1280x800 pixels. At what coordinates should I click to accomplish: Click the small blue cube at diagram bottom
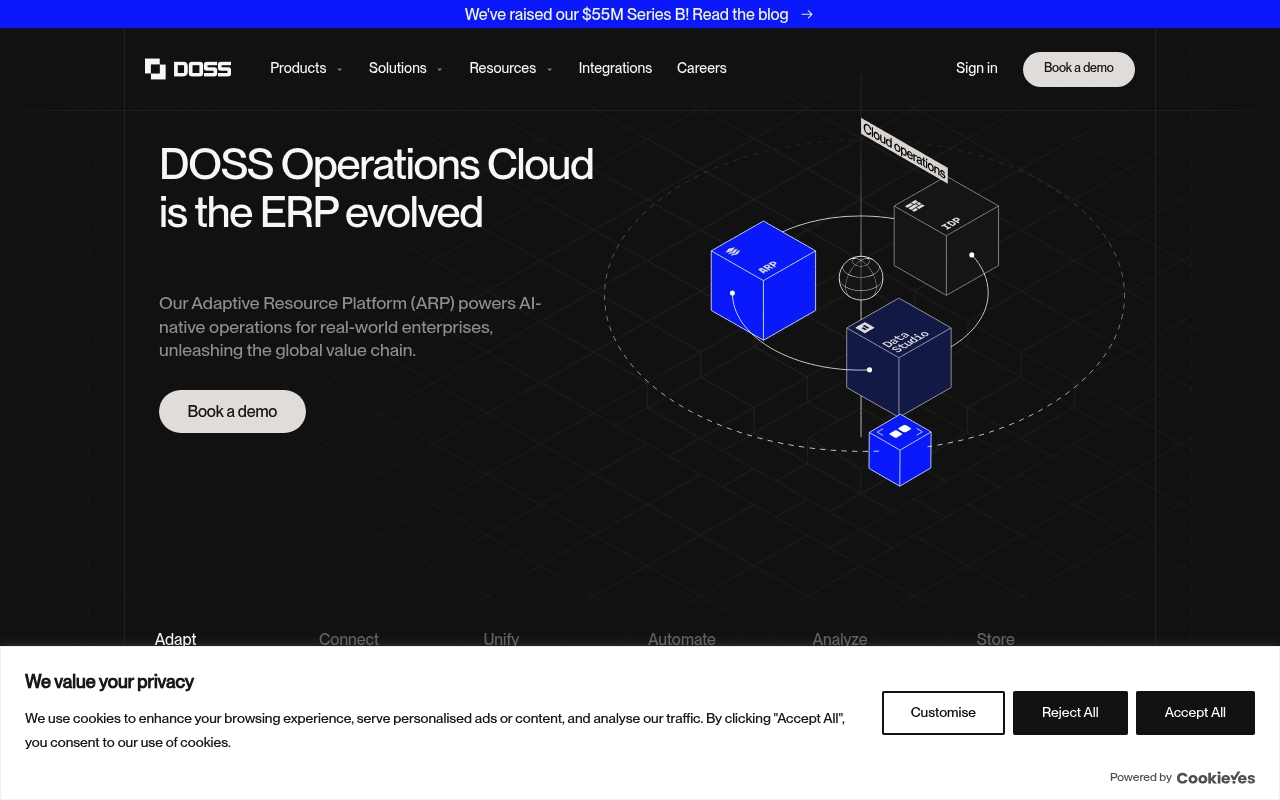[900, 450]
